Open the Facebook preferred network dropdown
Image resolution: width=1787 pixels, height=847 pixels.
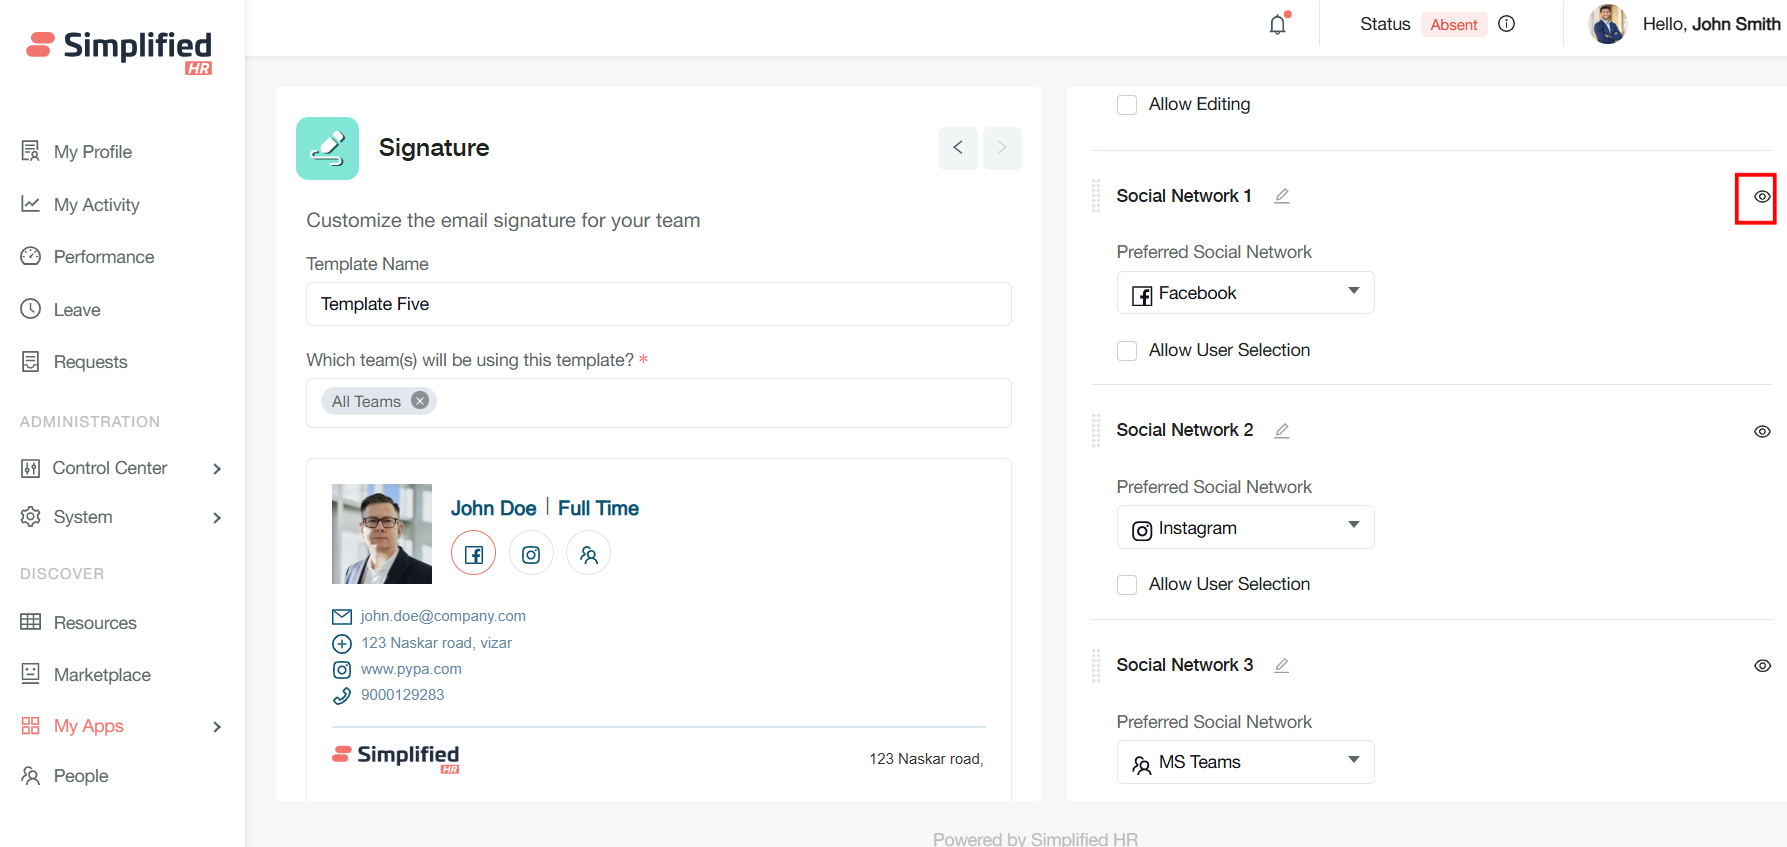click(x=1245, y=293)
